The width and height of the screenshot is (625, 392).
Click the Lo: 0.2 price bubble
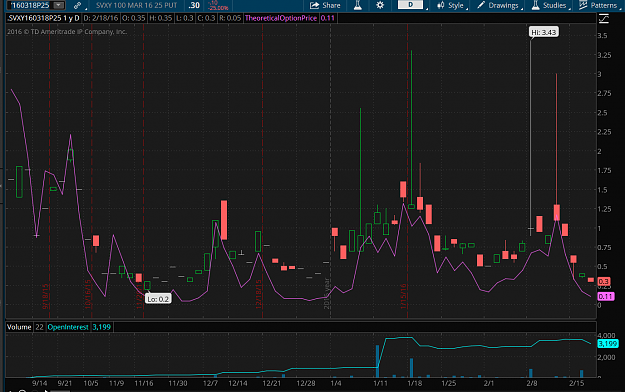click(158, 299)
